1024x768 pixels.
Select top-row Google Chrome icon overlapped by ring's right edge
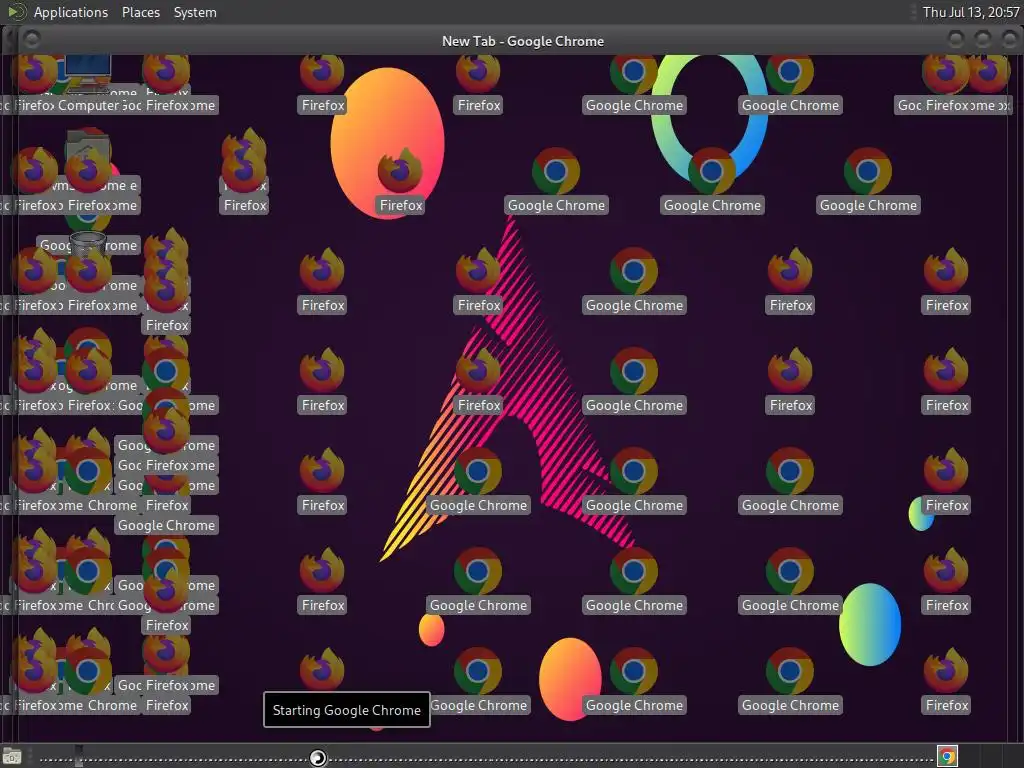point(790,72)
